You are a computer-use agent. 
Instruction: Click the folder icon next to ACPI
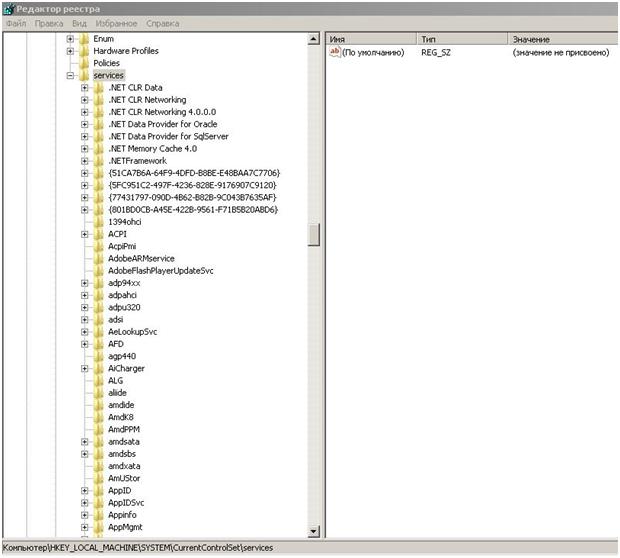point(99,234)
